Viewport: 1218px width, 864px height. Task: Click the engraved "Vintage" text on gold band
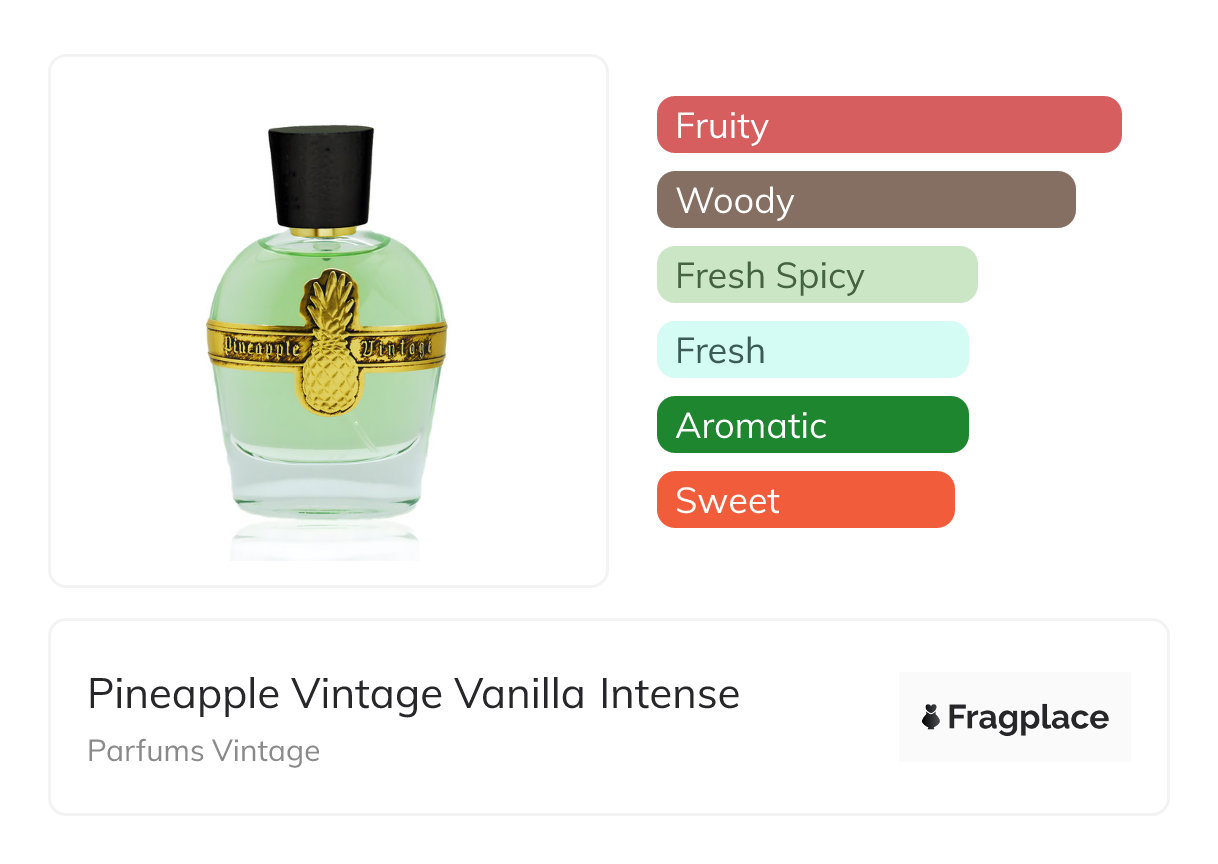(397, 346)
